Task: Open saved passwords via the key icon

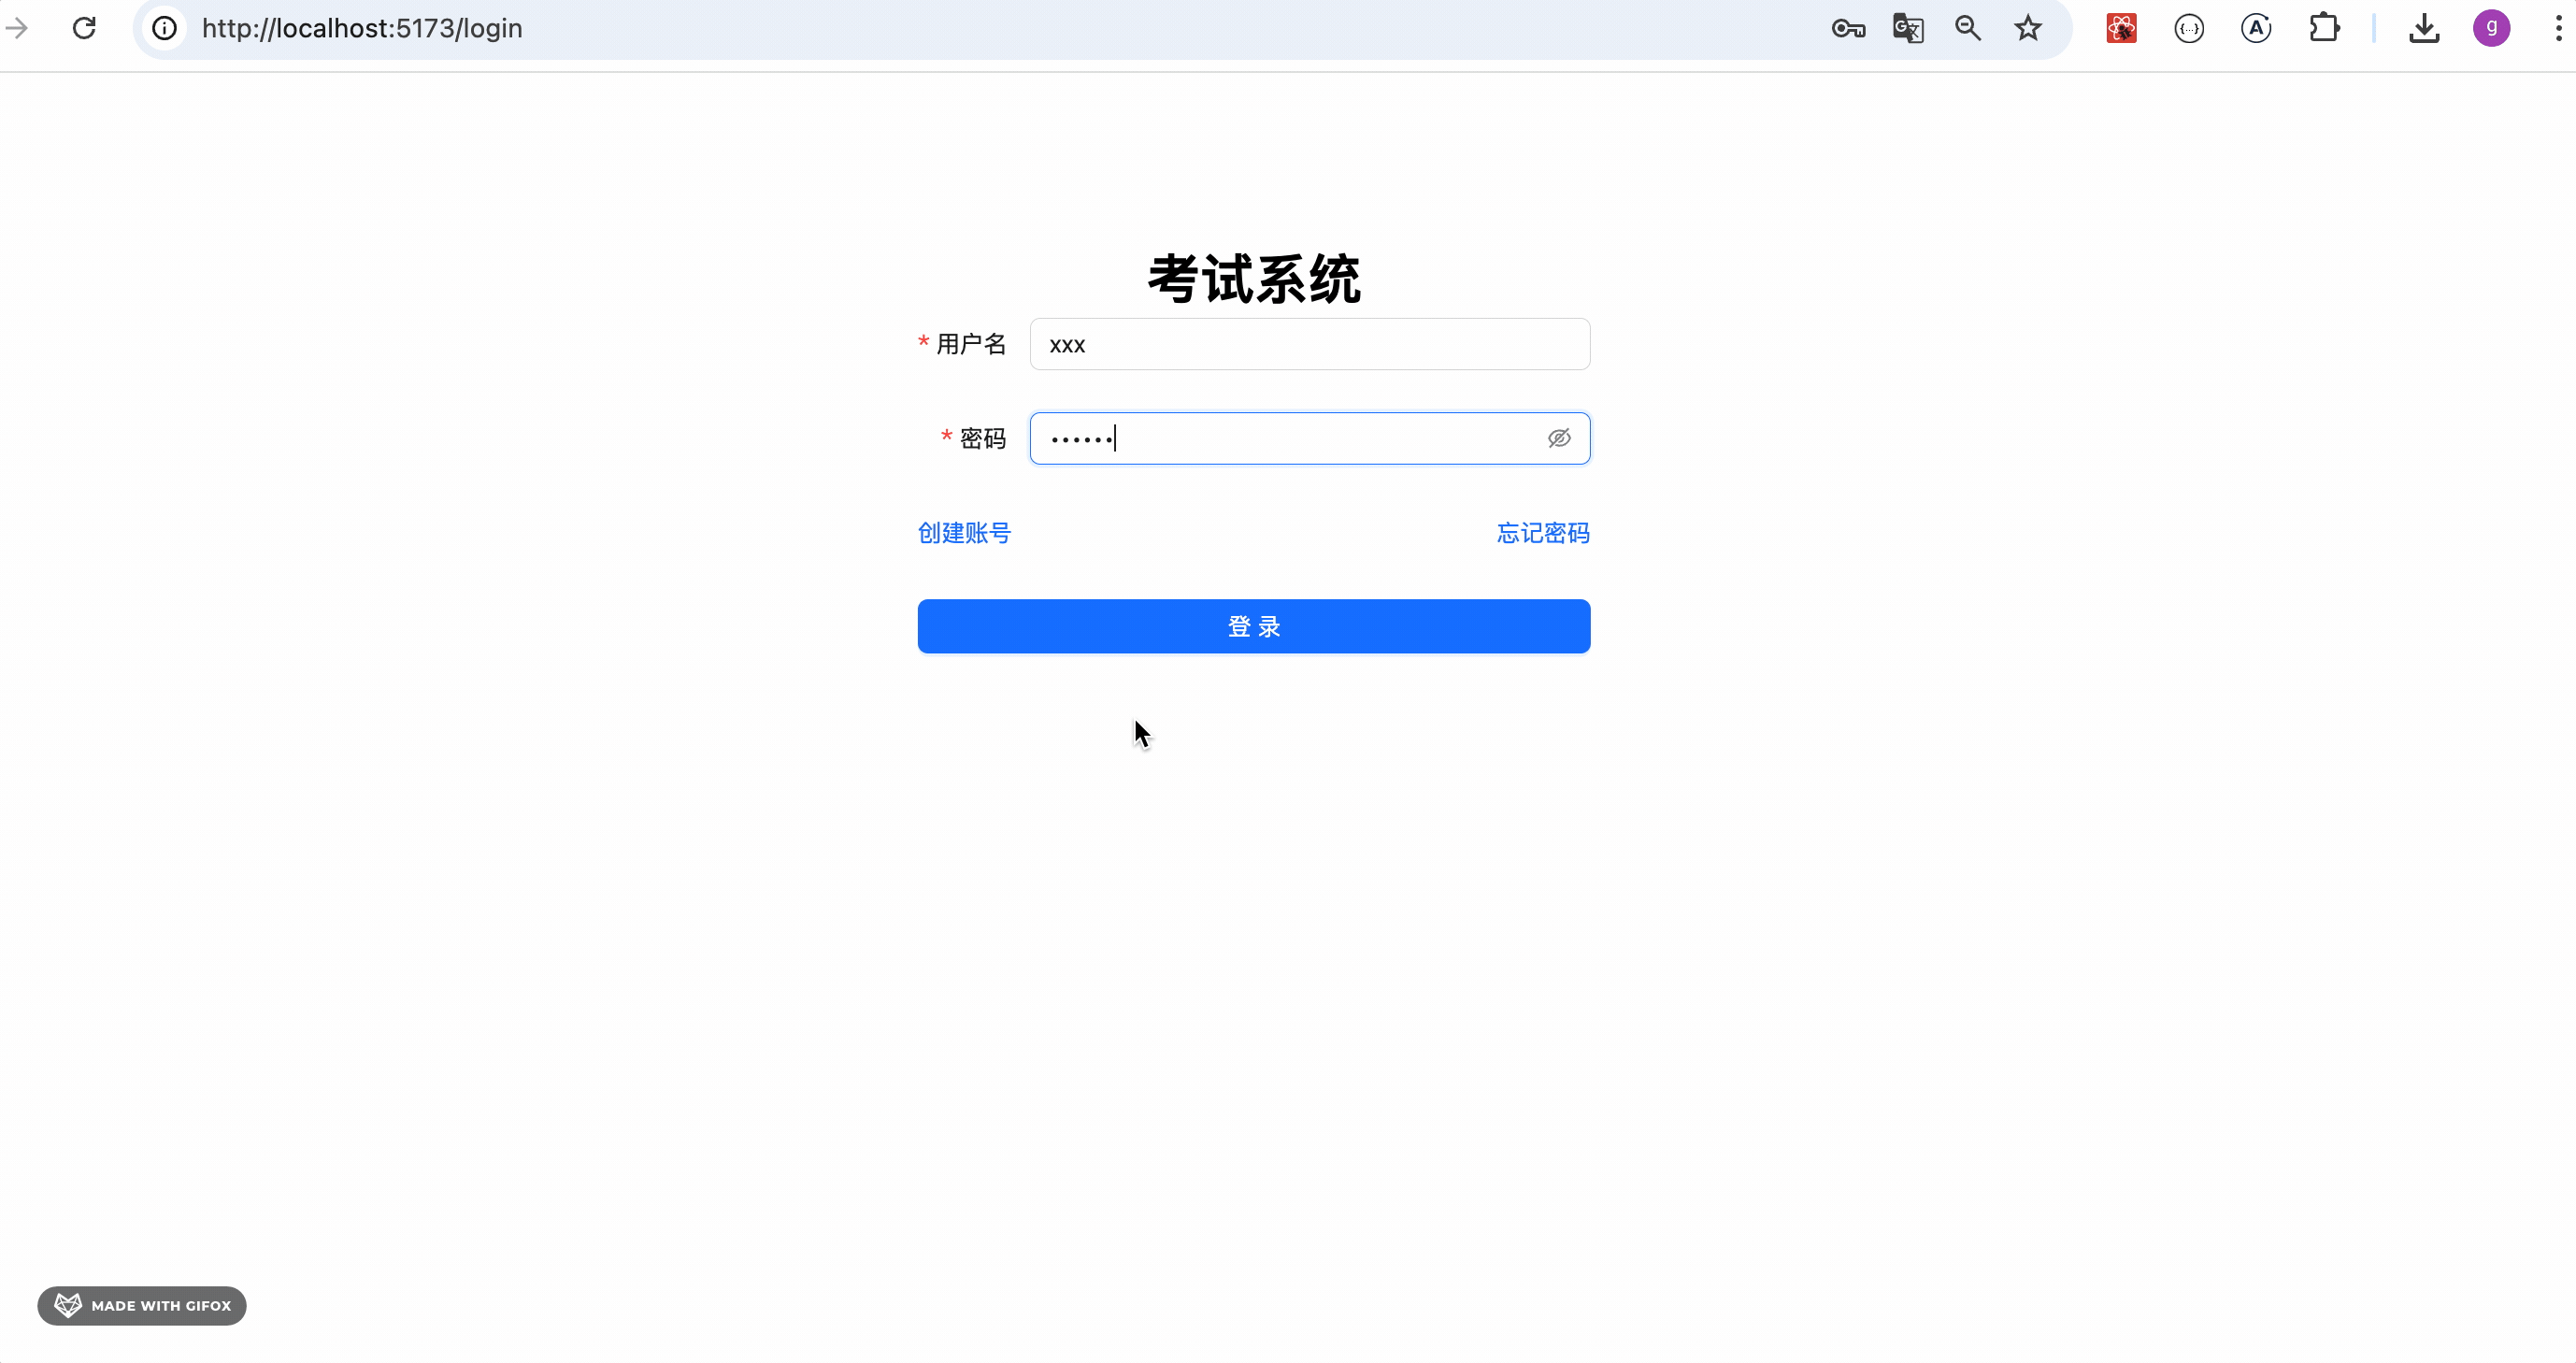Action: (1847, 28)
